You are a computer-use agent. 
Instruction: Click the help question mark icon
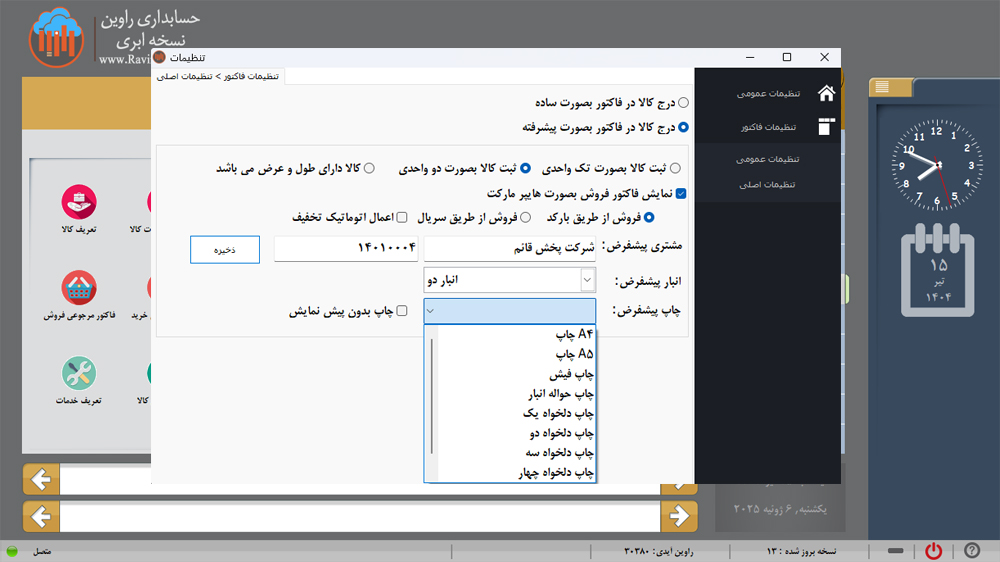click(971, 551)
